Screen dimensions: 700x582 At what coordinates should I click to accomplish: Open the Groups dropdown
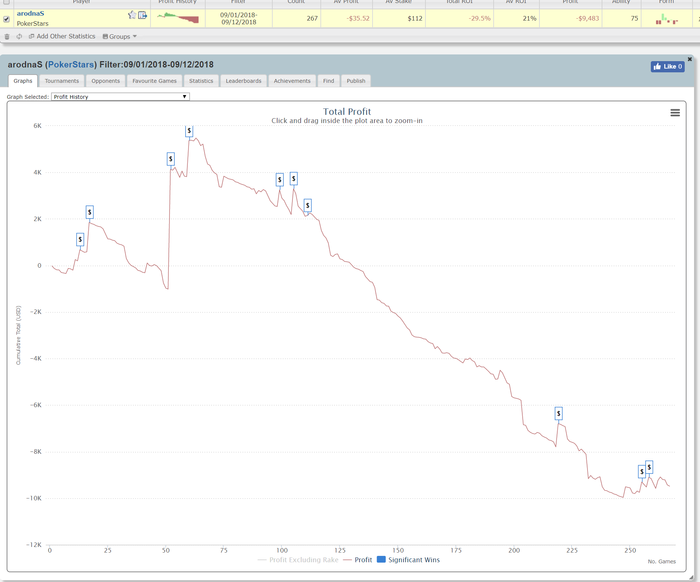120,37
